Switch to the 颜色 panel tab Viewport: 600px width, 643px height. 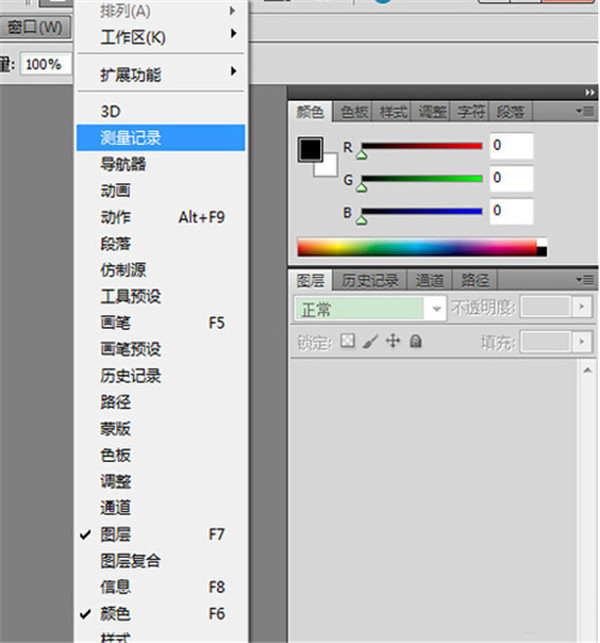pyautogui.click(x=310, y=112)
